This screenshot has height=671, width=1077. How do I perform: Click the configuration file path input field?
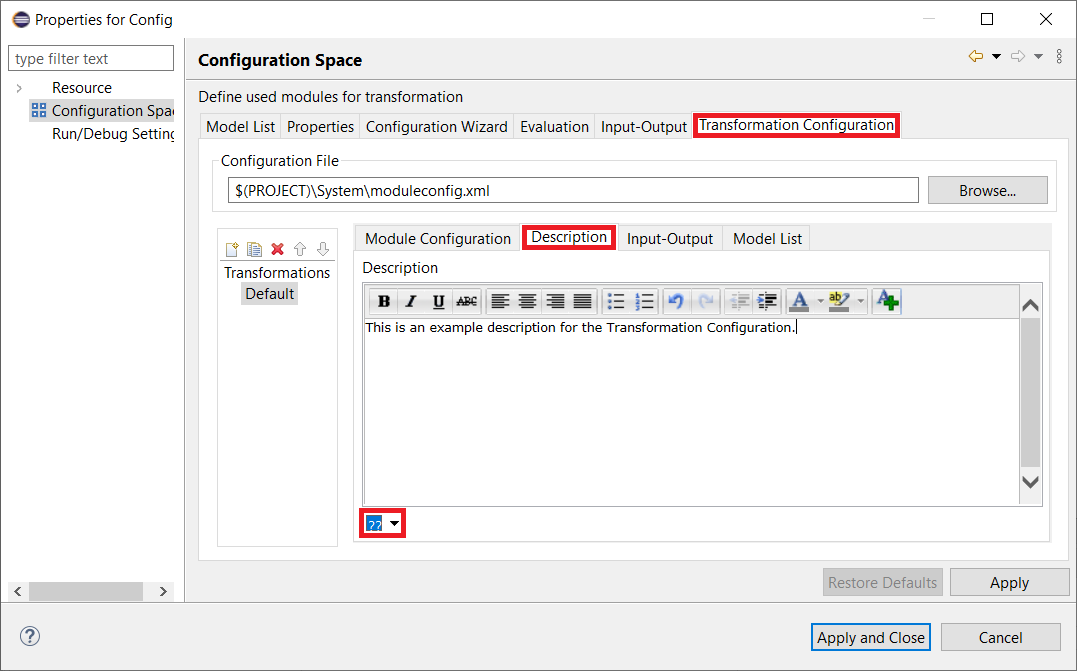click(x=570, y=189)
